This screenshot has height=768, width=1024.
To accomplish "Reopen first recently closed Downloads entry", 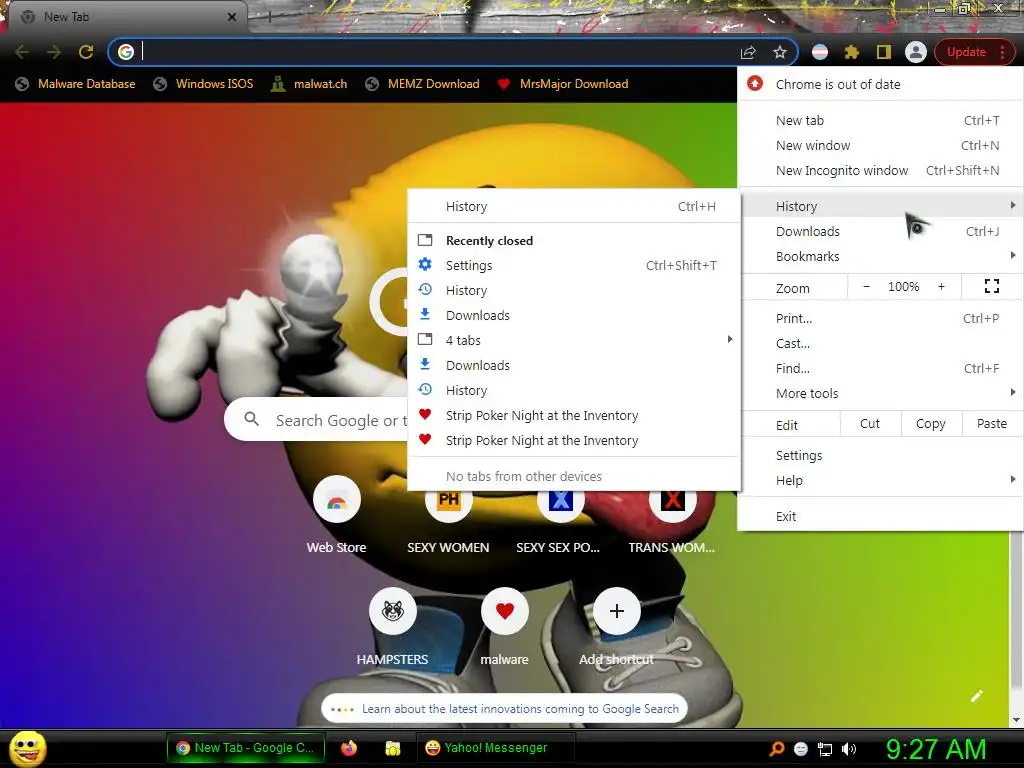I will (574, 315).
